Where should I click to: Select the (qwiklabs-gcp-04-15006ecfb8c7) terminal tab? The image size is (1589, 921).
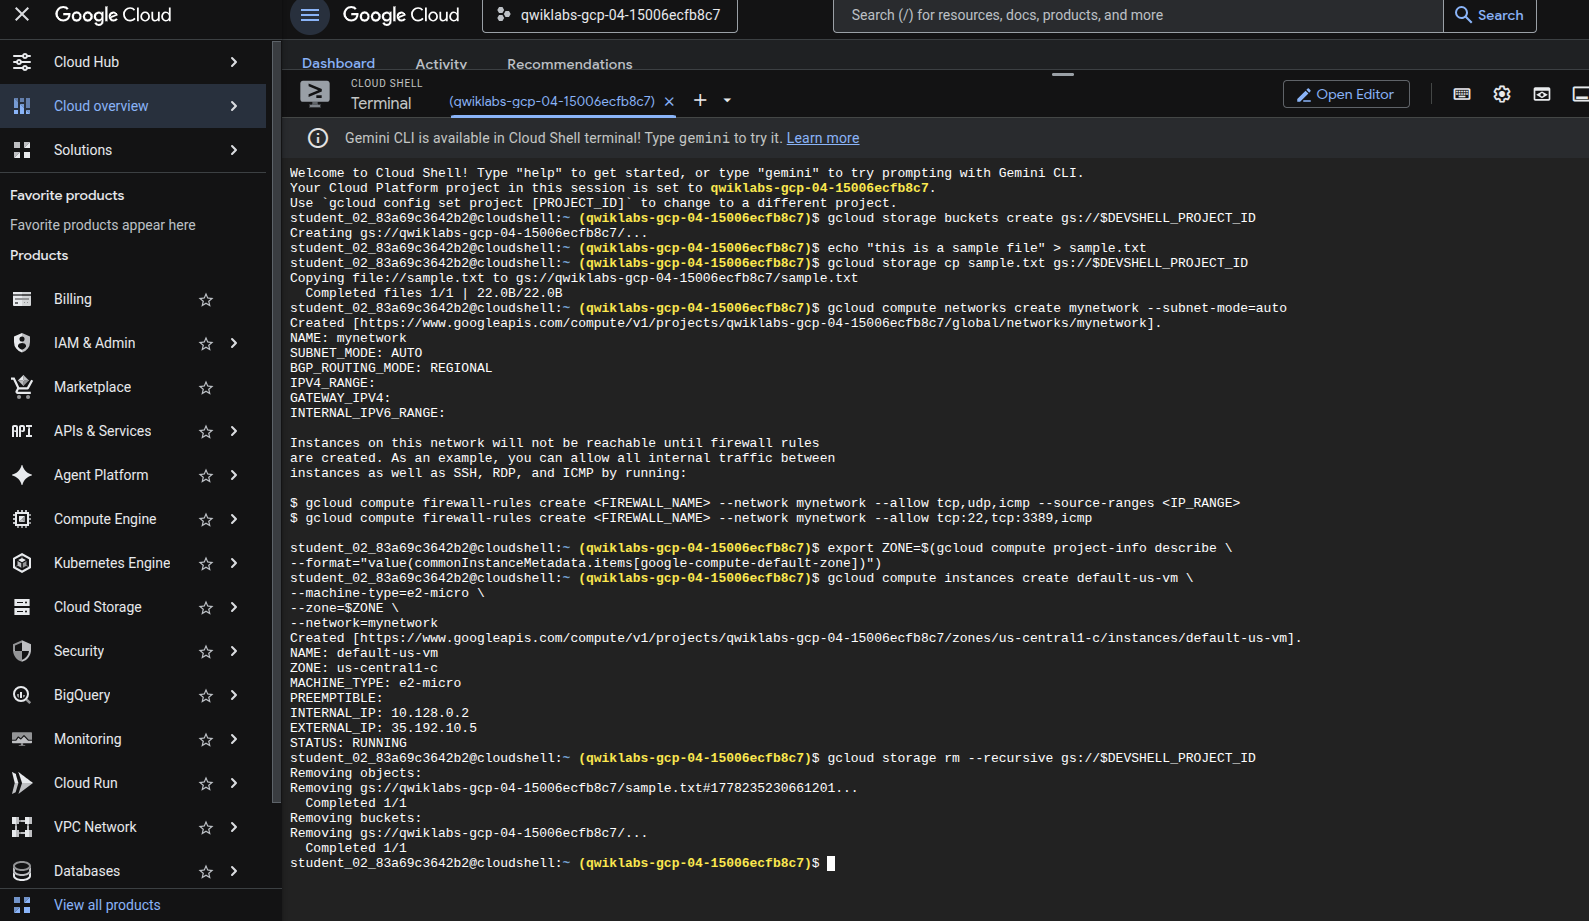click(552, 101)
